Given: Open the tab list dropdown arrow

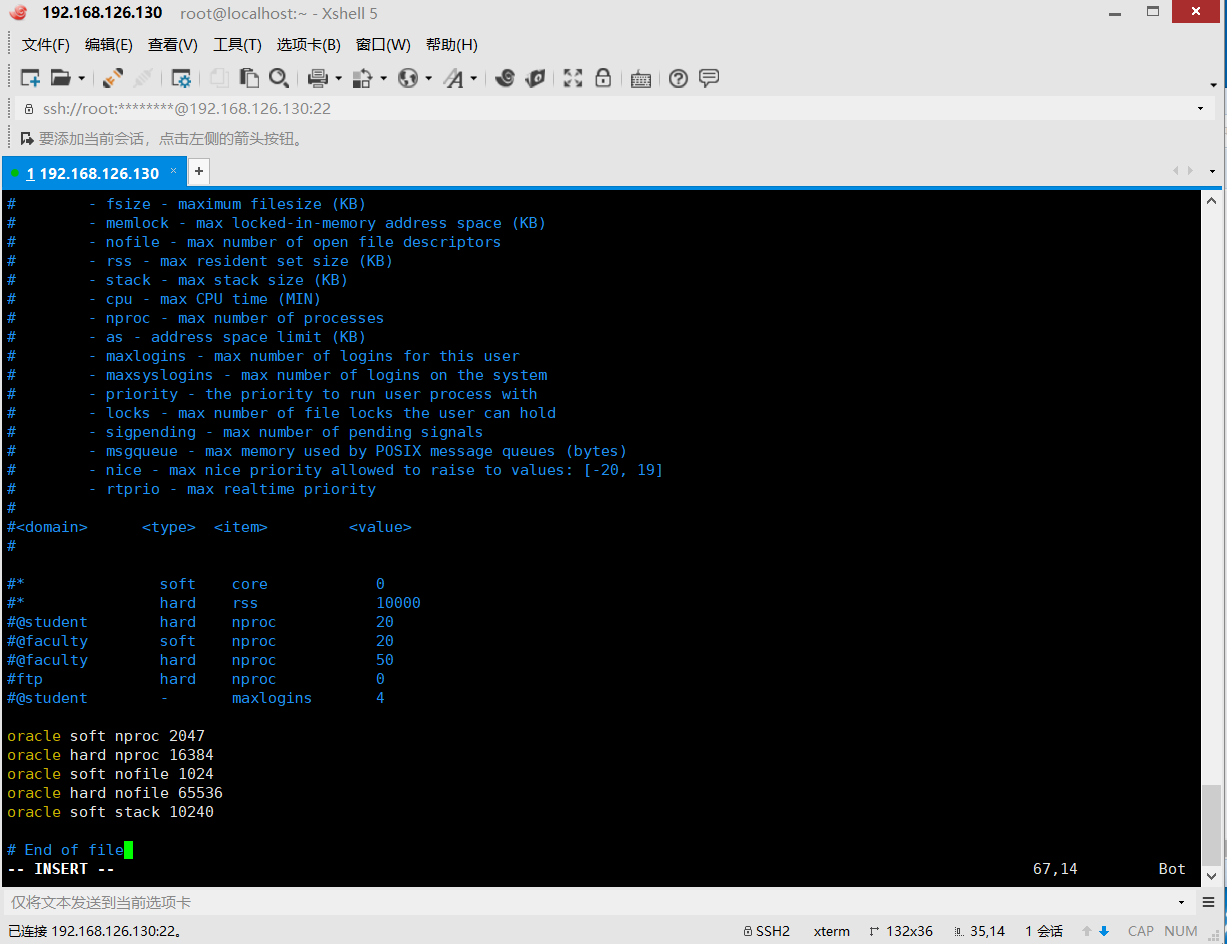Looking at the screenshot, I should (1212, 171).
